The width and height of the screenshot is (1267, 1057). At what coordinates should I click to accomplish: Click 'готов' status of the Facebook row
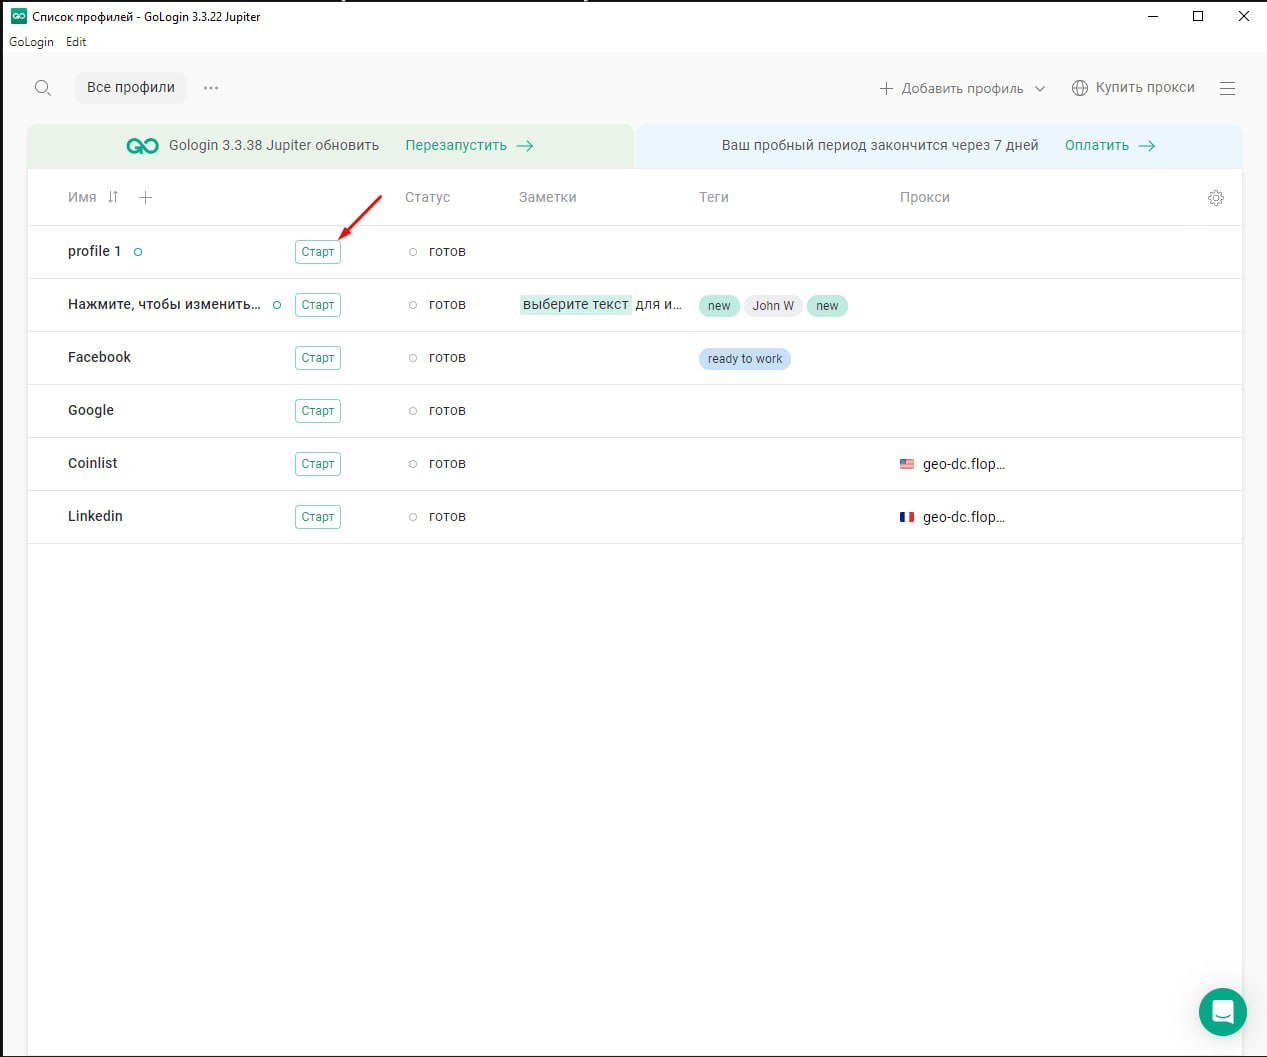click(x=447, y=358)
